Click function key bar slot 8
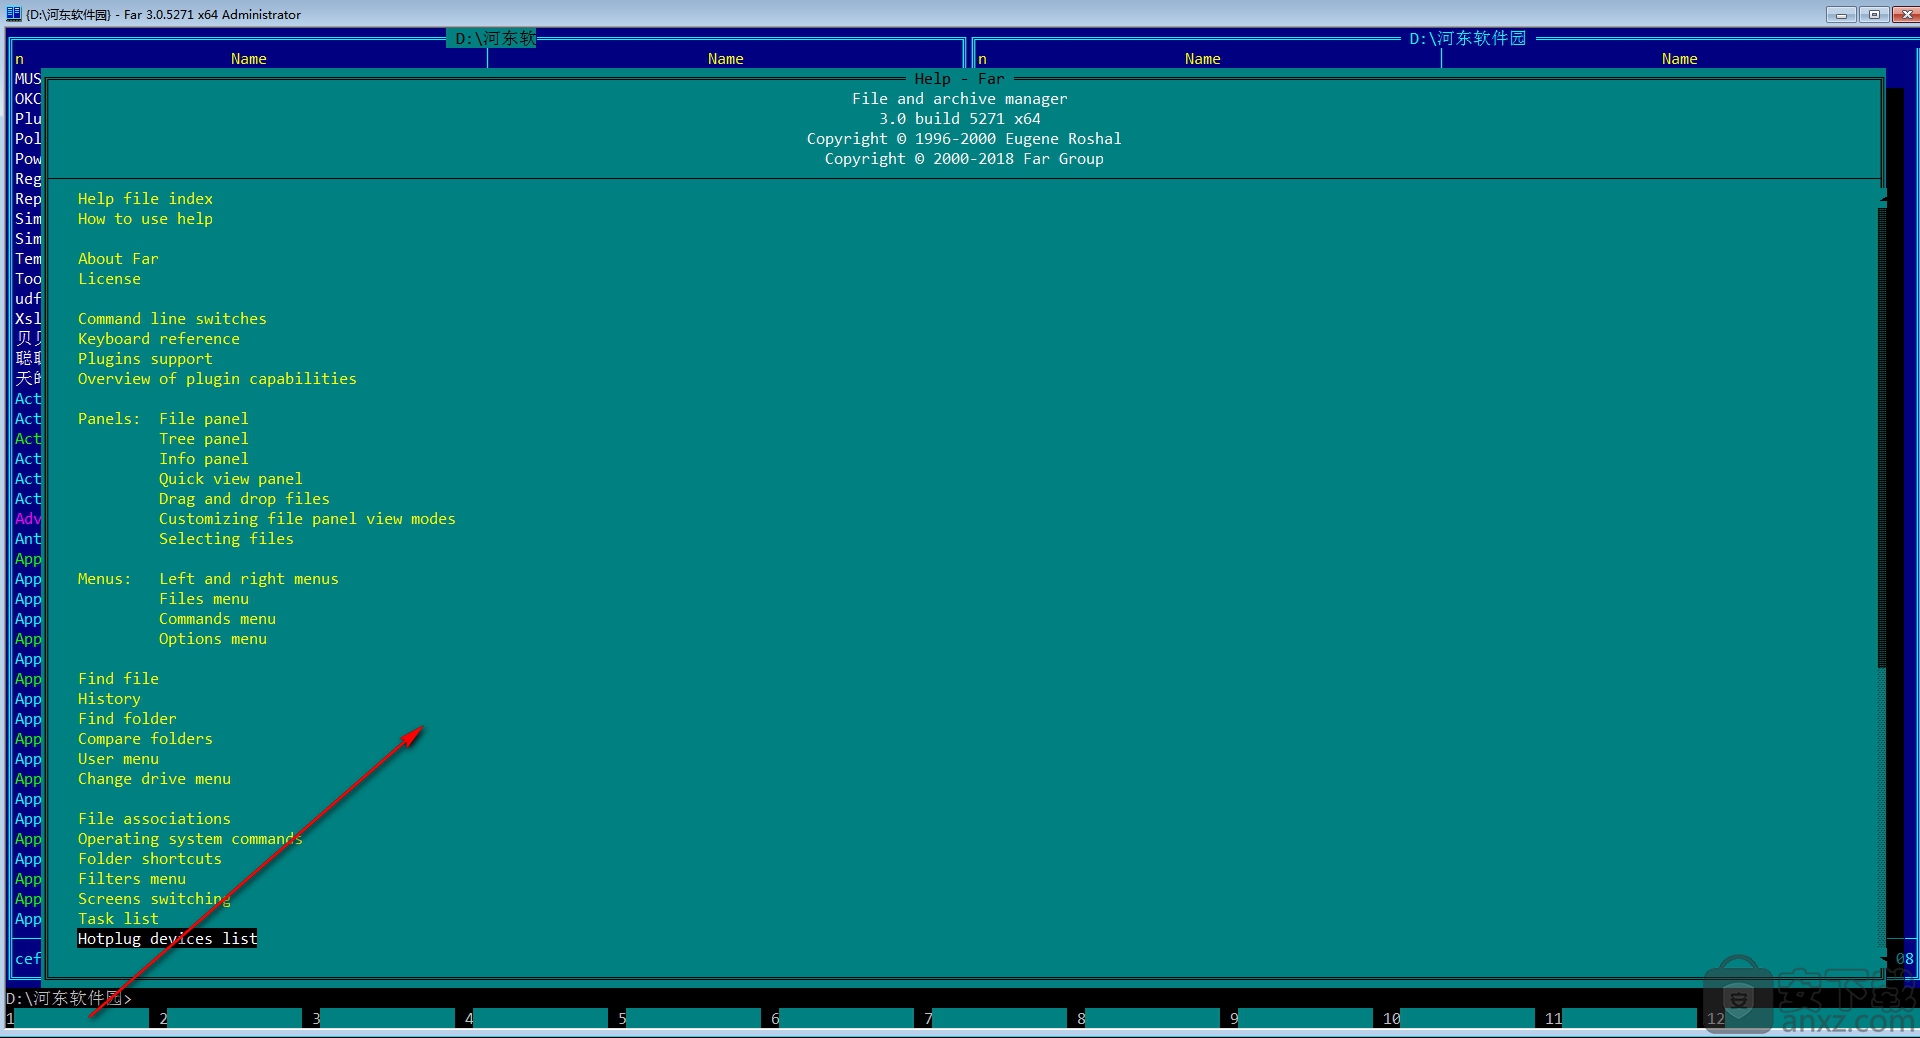The height and width of the screenshot is (1038, 1920). pyautogui.click(x=1148, y=1018)
